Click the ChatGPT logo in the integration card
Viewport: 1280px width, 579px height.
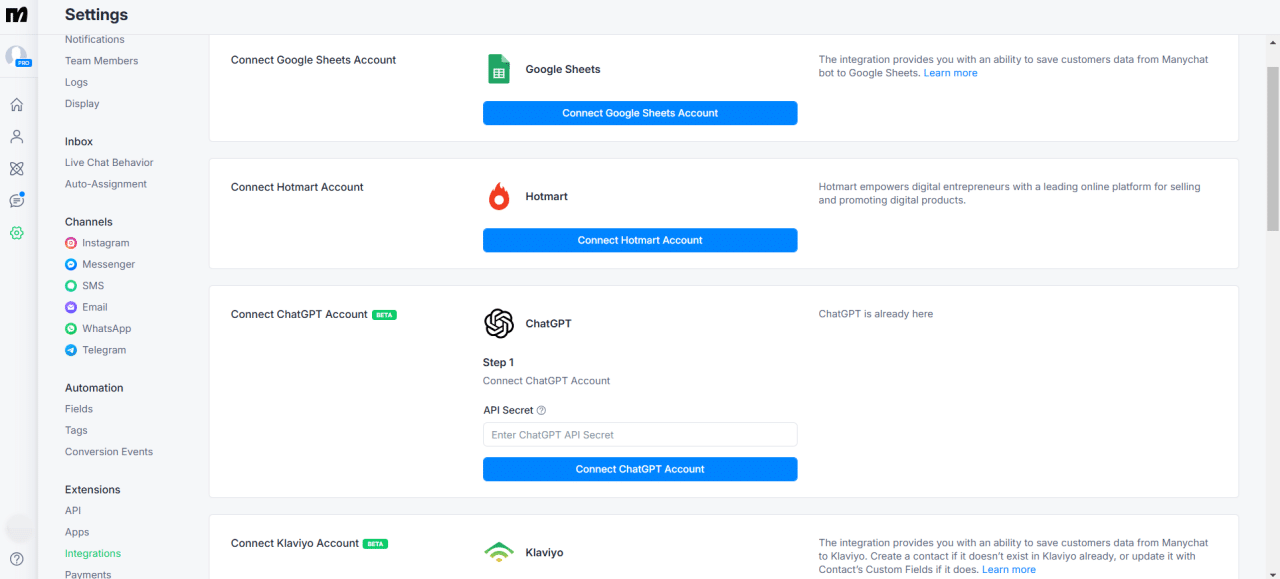498,323
